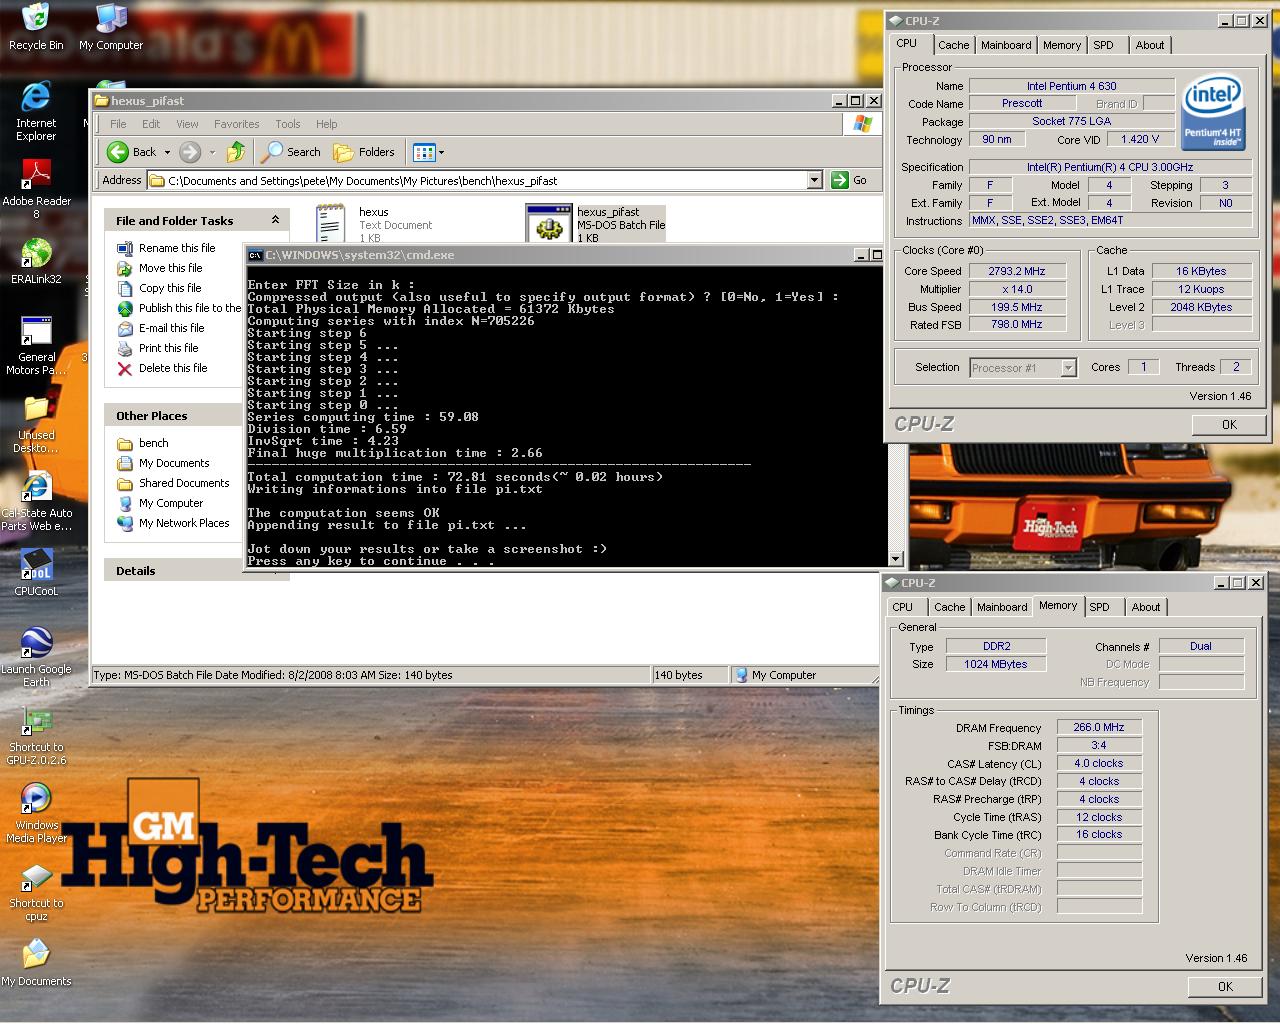Viewport: 1280px width, 1024px height.
Task: Go to My Documents in Other Places
Action: (163, 463)
